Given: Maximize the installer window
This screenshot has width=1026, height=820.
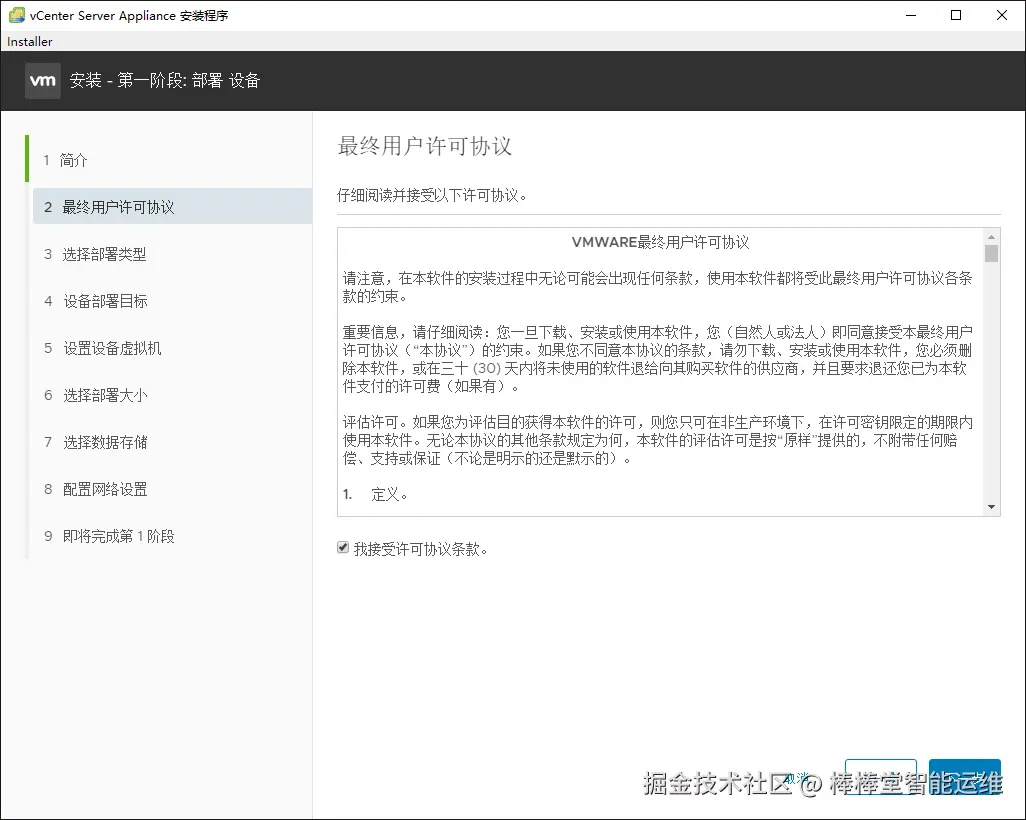Looking at the screenshot, I should [x=956, y=15].
